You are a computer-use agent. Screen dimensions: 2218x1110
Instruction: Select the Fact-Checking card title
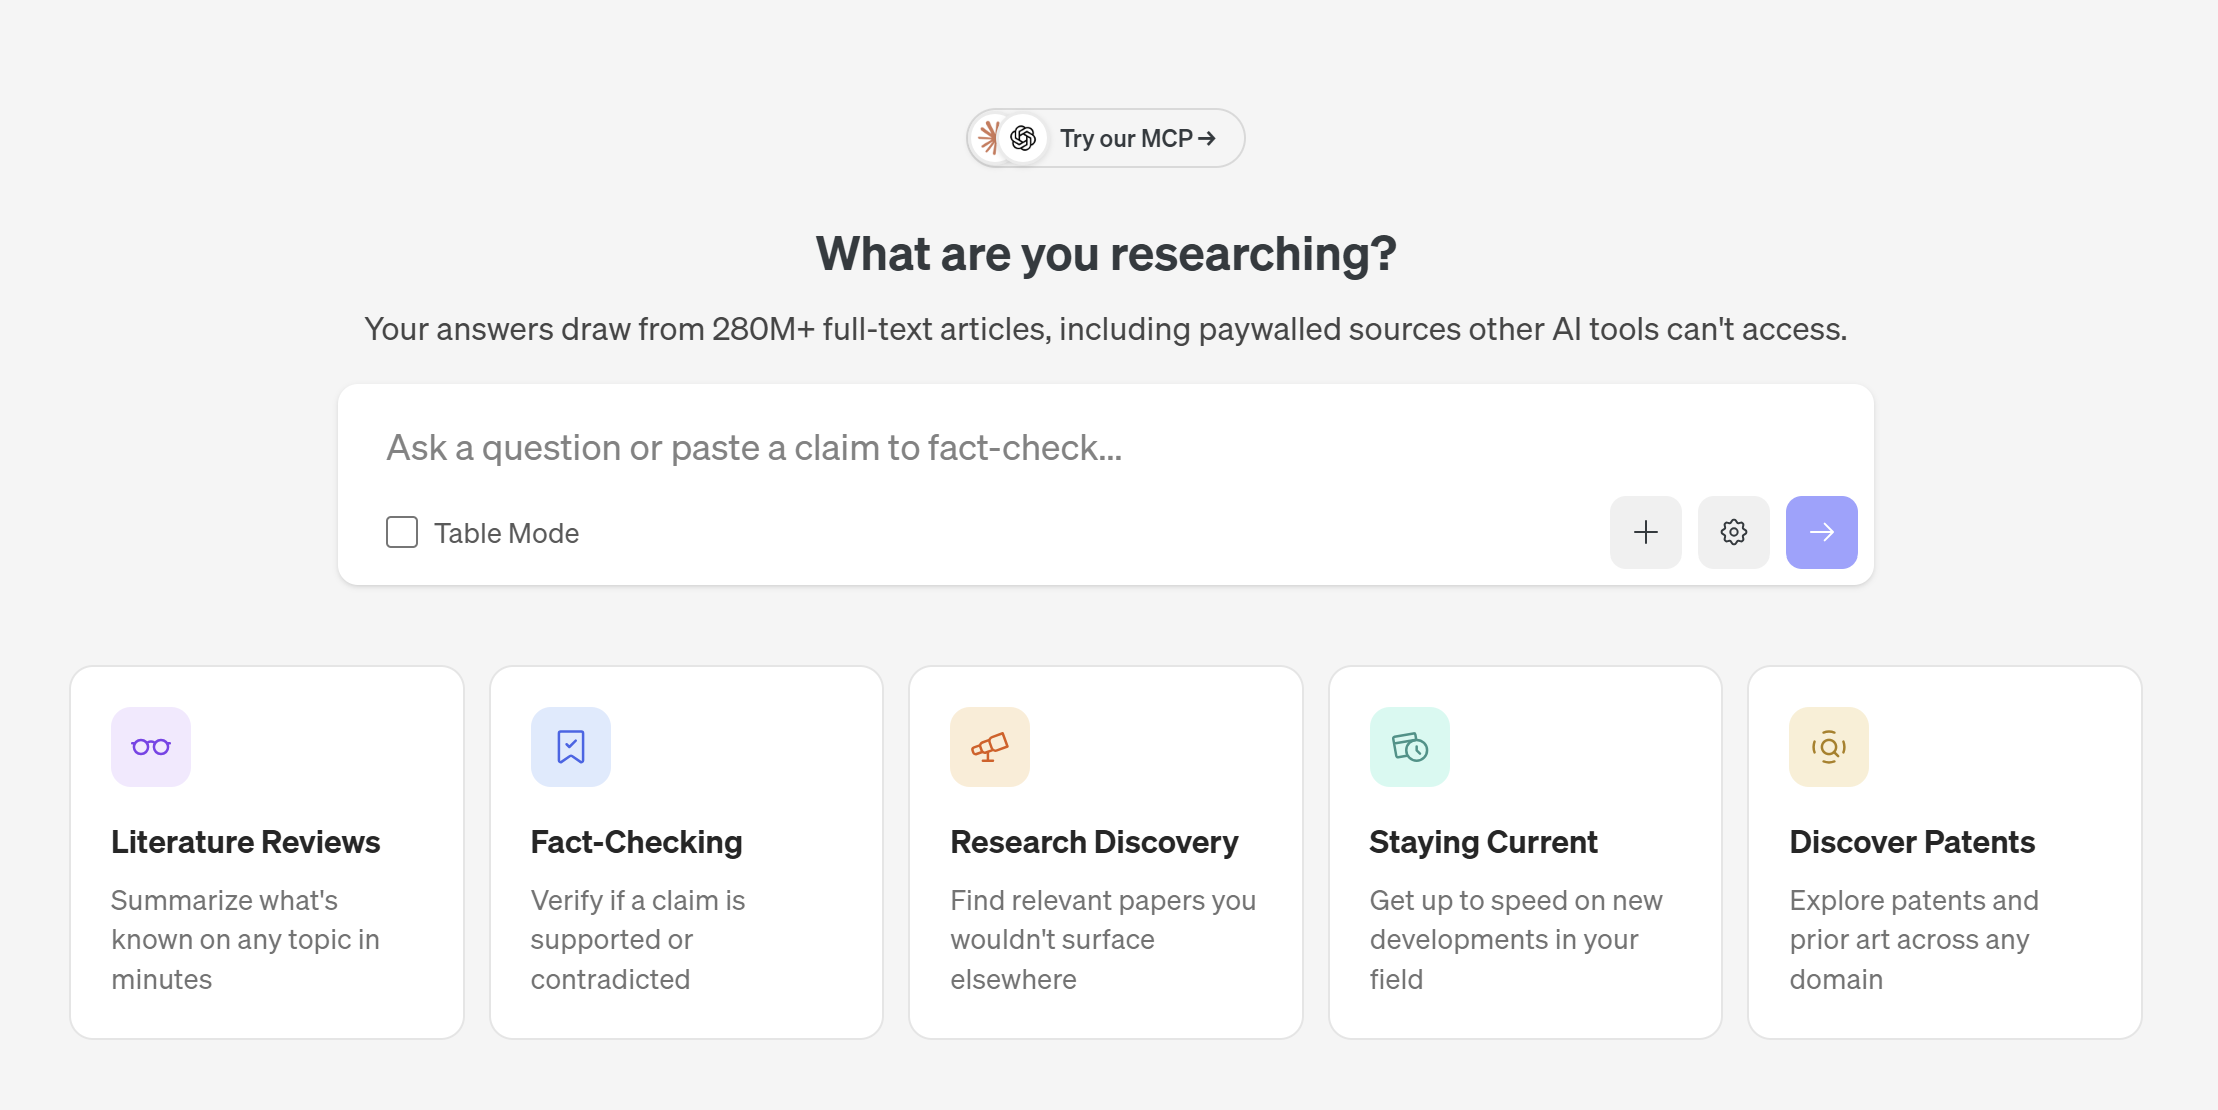pyautogui.click(x=636, y=842)
